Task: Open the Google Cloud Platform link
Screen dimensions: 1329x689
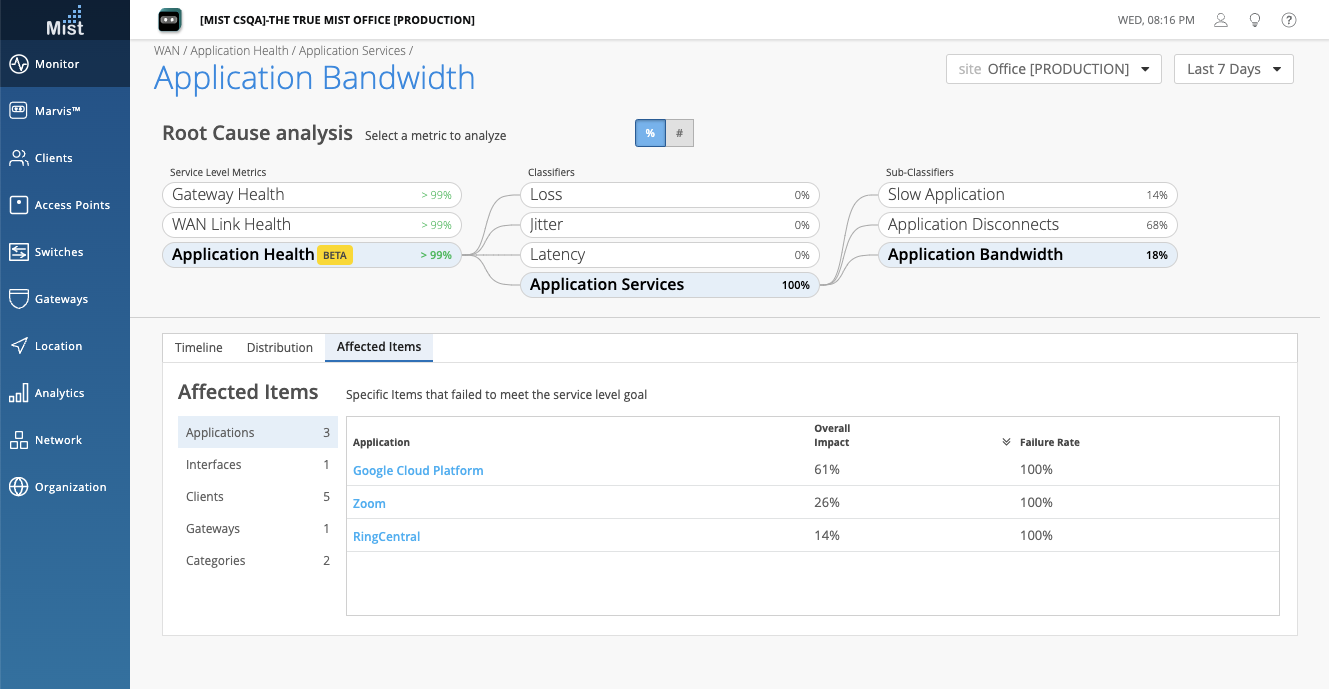Action: point(418,470)
